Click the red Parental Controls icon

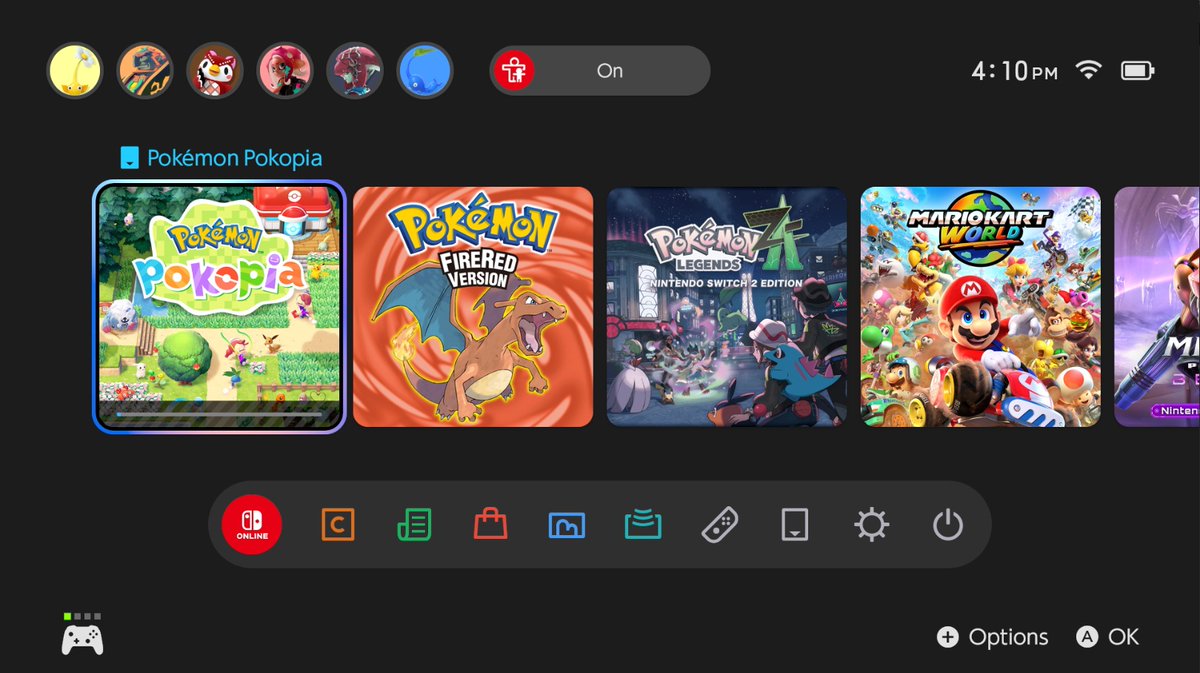pos(516,71)
